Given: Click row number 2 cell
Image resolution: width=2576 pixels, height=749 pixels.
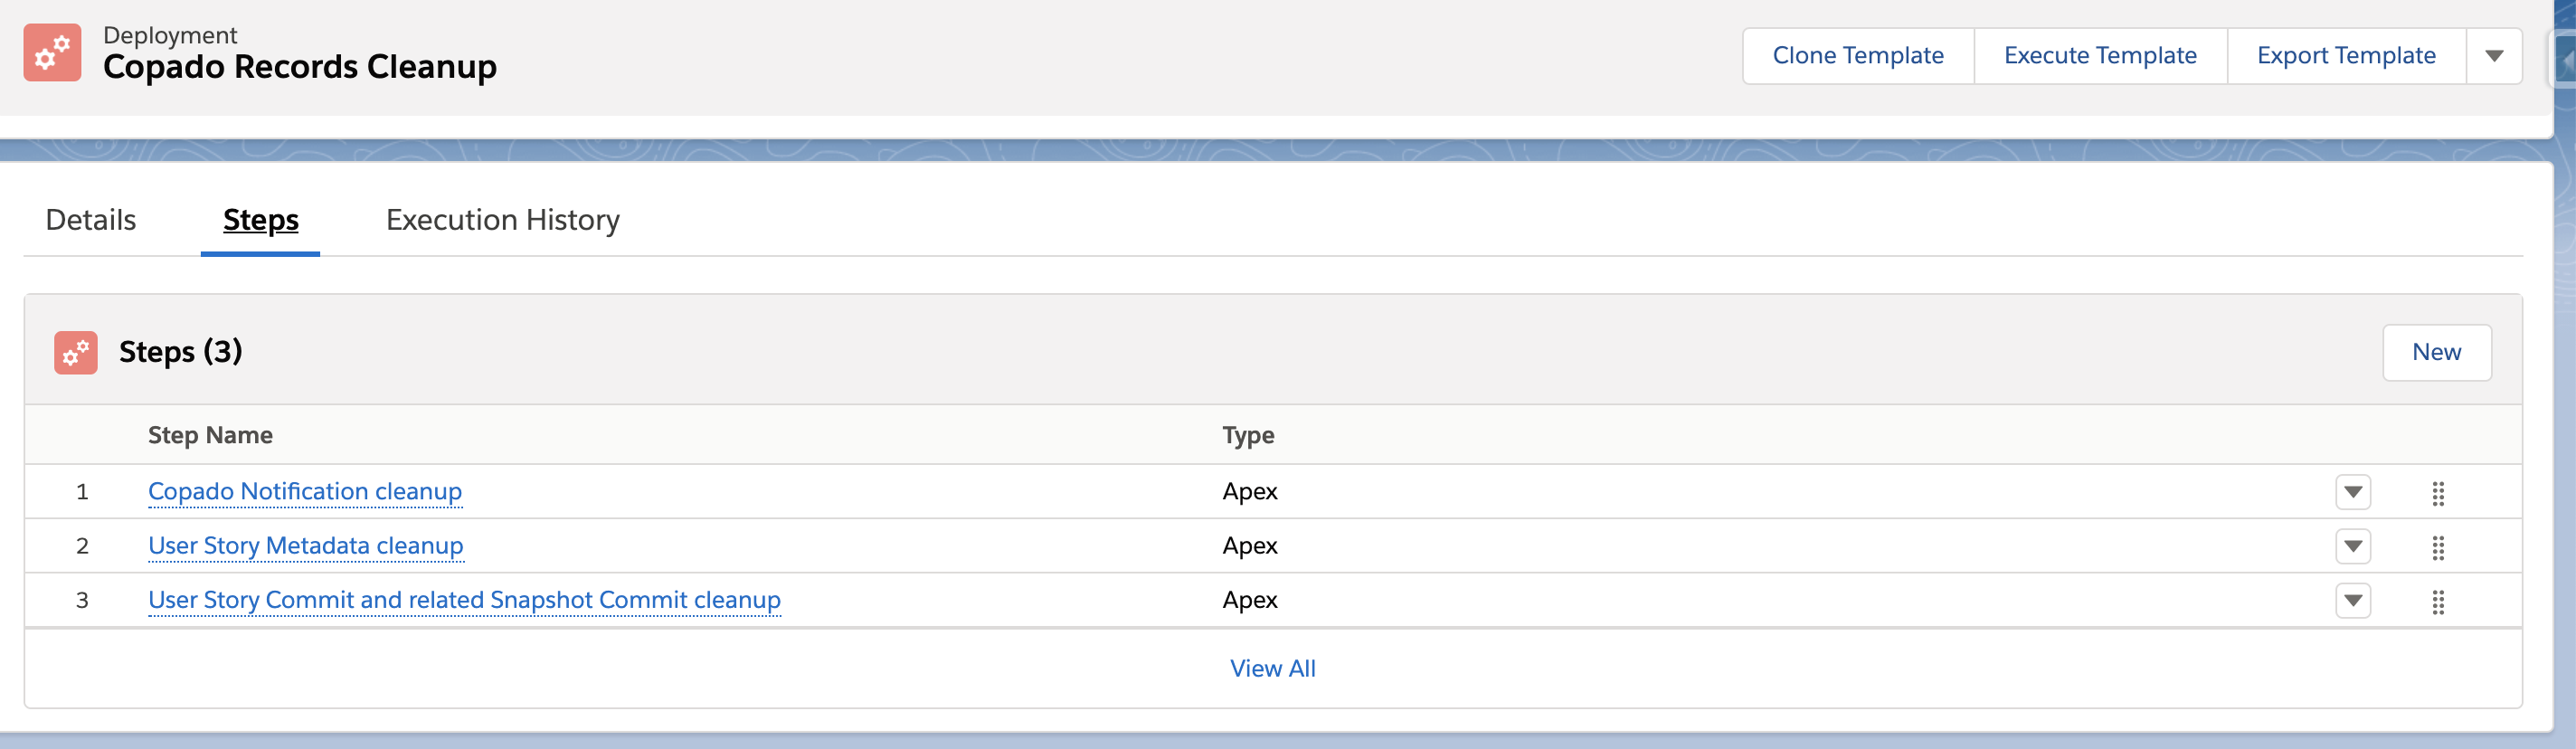Looking at the screenshot, I should pos(82,546).
